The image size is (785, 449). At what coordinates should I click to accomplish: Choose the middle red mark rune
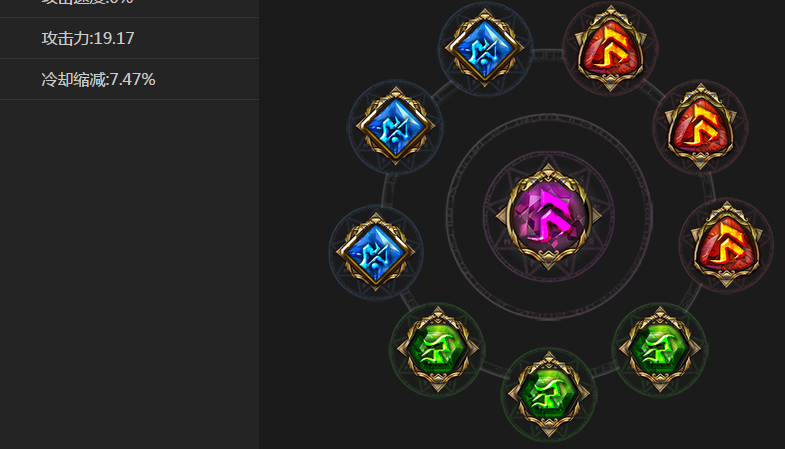(700, 126)
